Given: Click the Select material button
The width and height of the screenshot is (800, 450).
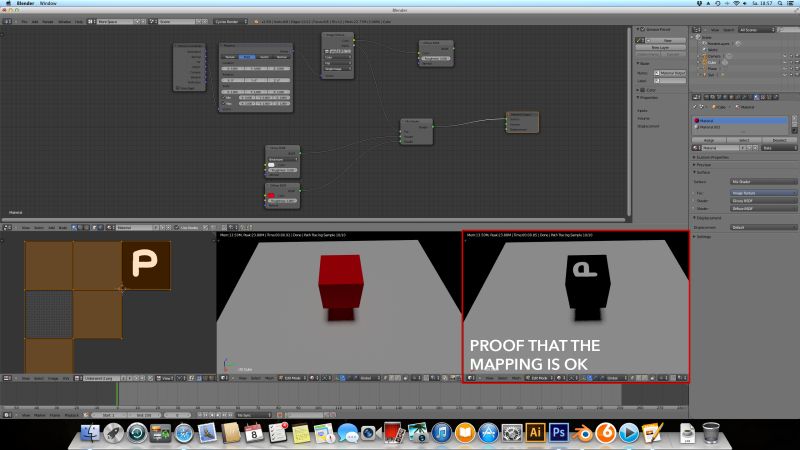Looking at the screenshot, I should tap(744, 140).
